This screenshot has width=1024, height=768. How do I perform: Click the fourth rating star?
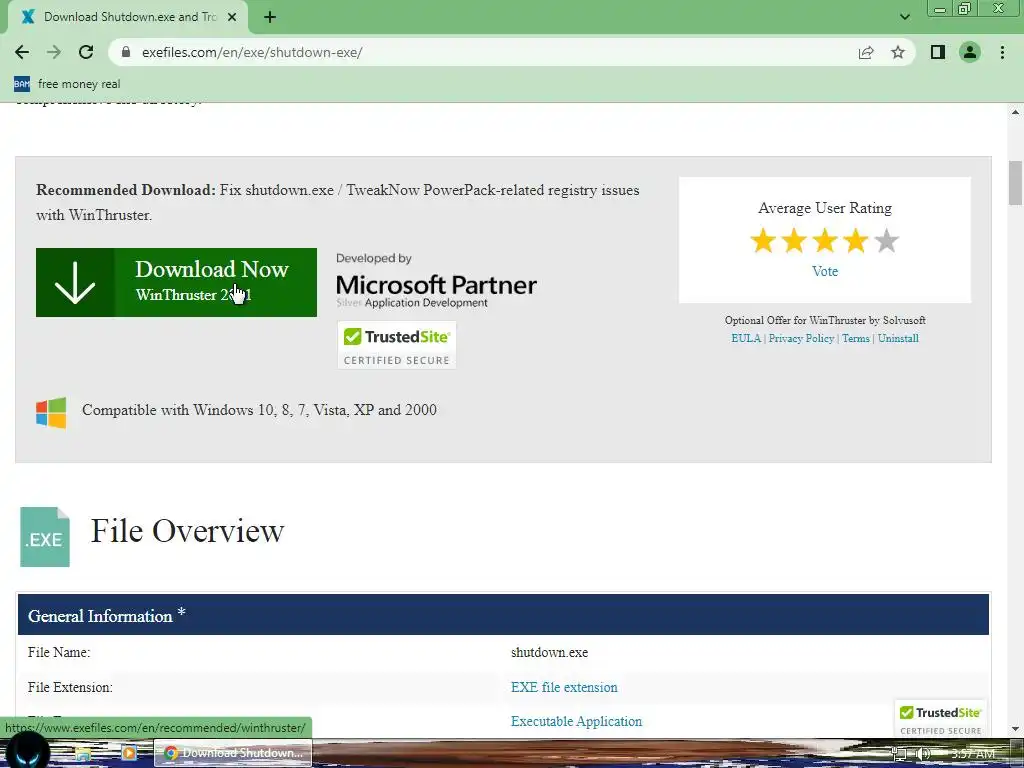(856, 241)
